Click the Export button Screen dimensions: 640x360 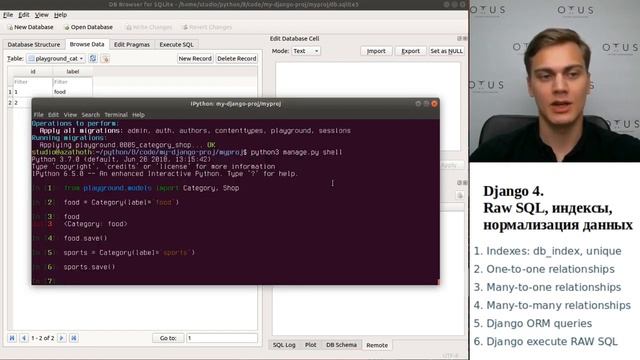pyautogui.click(x=410, y=51)
